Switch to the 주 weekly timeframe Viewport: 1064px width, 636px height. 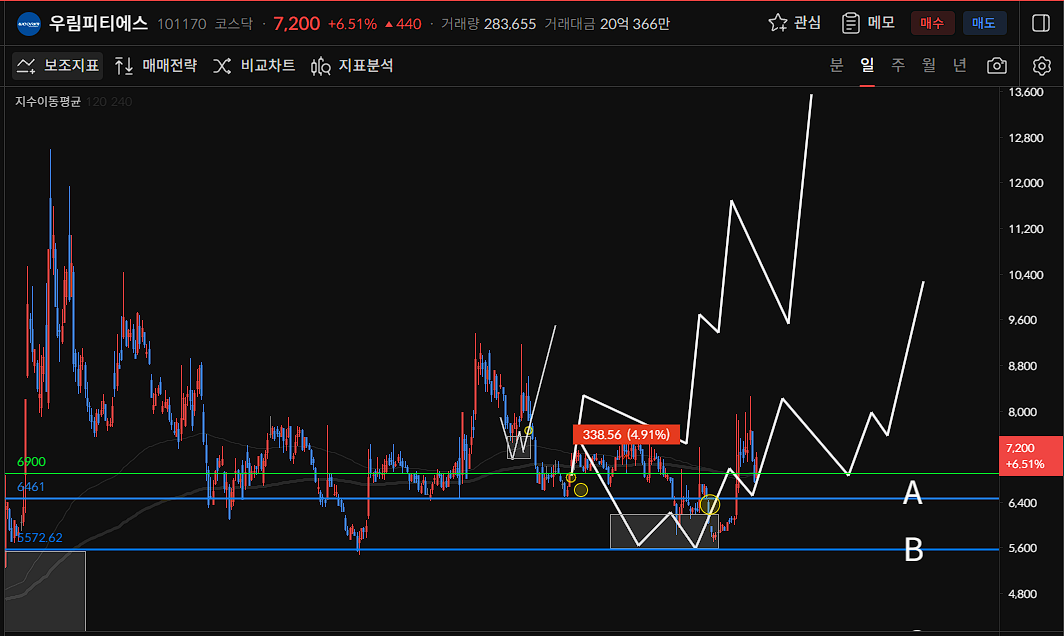[x=898, y=65]
